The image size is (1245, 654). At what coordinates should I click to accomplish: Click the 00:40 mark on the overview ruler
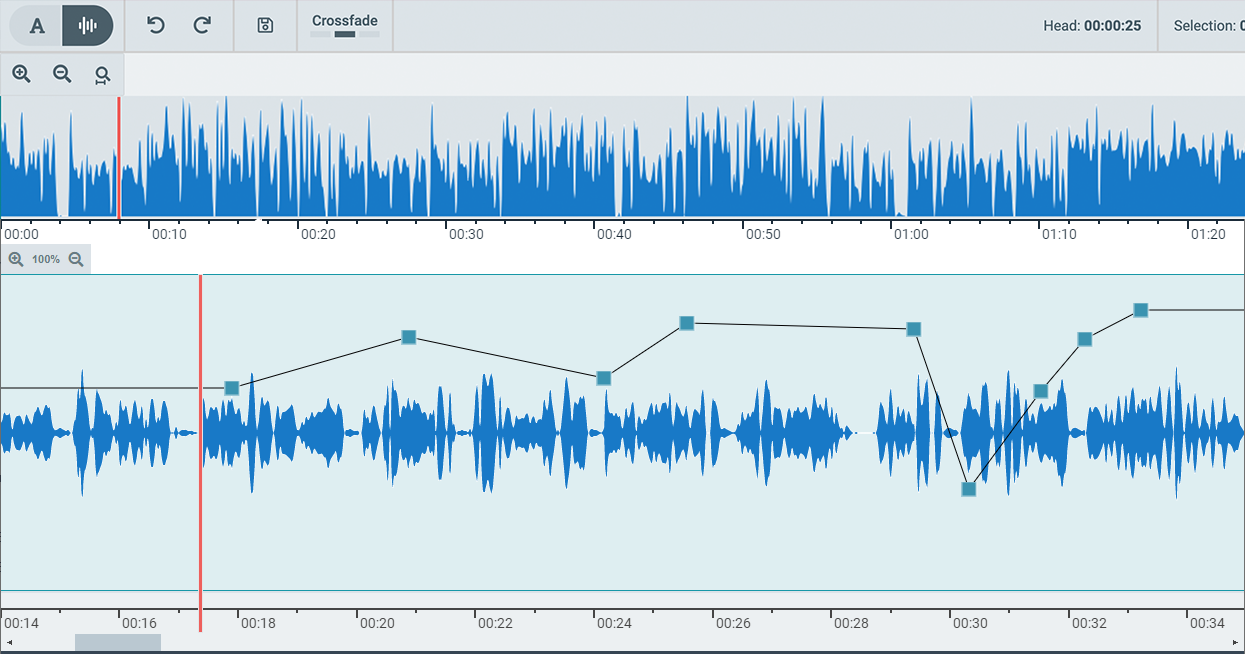(x=614, y=234)
